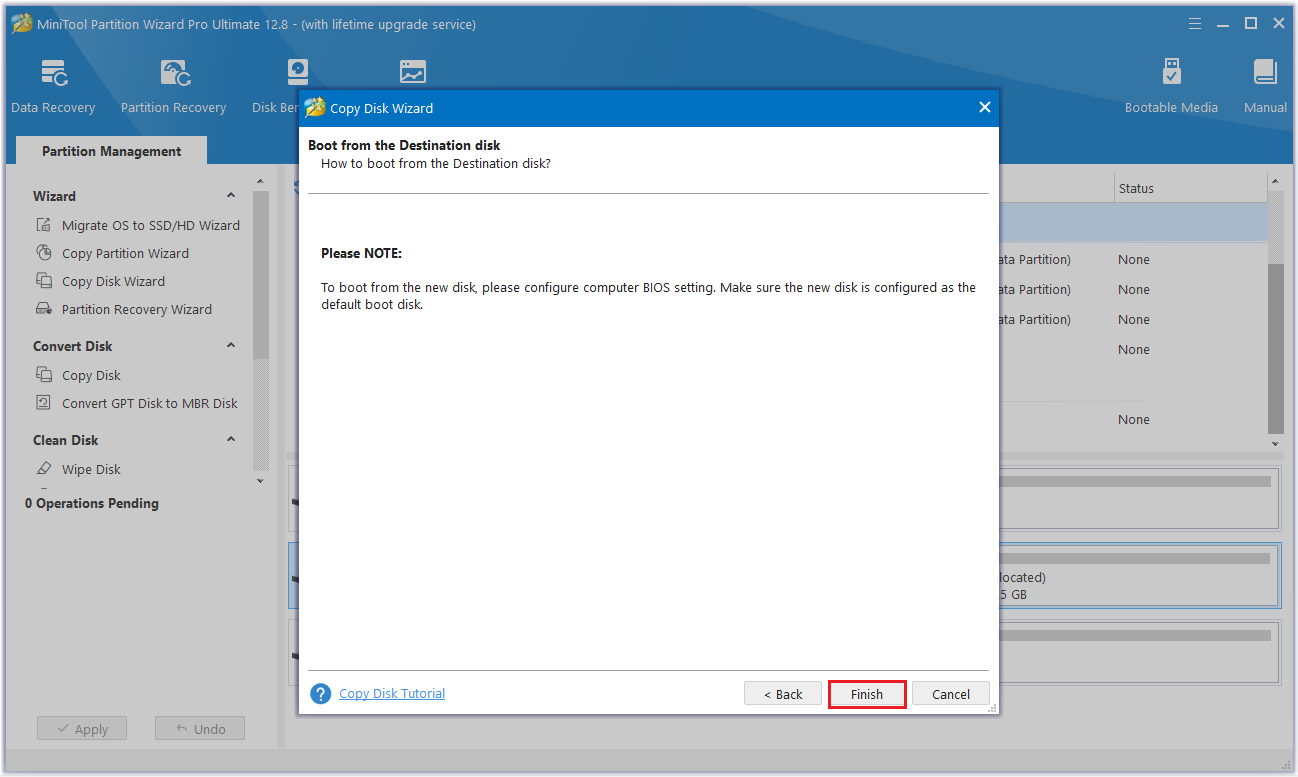Click Partition Recovery Wizard sidebar icon
Viewport: 1298px width, 777px height.
[x=44, y=309]
